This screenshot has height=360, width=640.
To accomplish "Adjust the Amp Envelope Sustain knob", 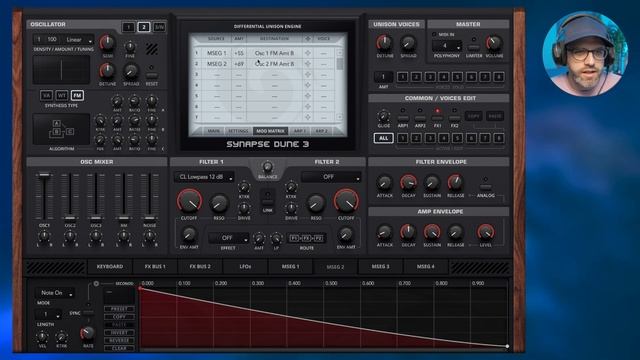I will (431, 233).
